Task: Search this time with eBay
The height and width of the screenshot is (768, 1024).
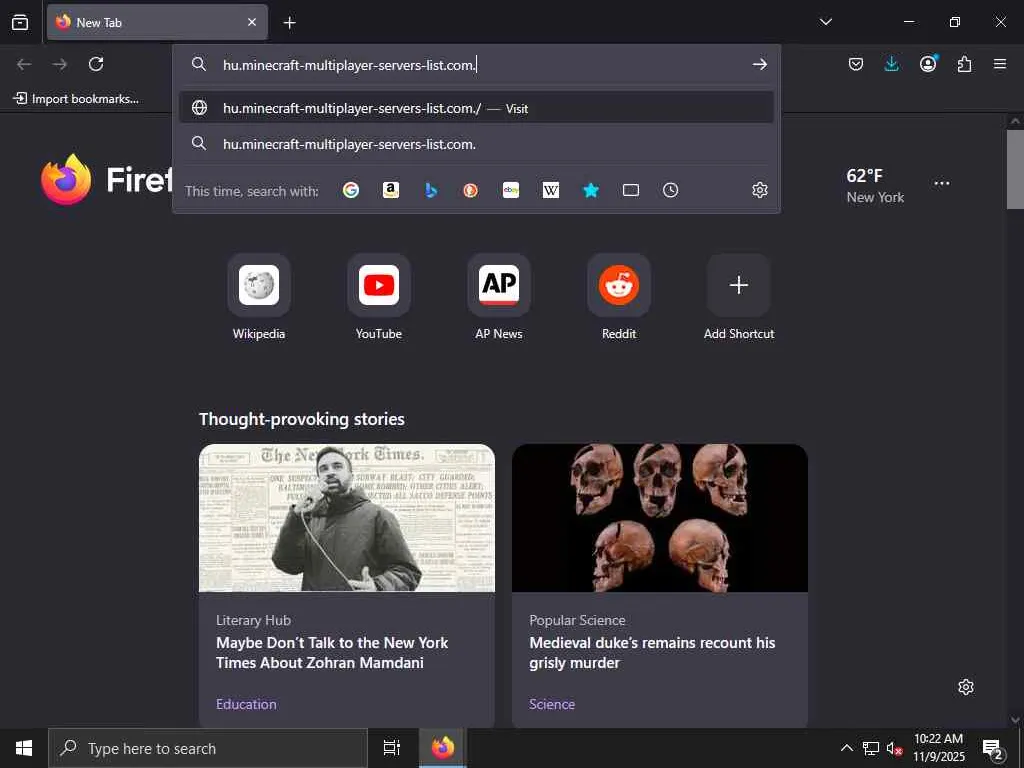Action: [x=511, y=190]
